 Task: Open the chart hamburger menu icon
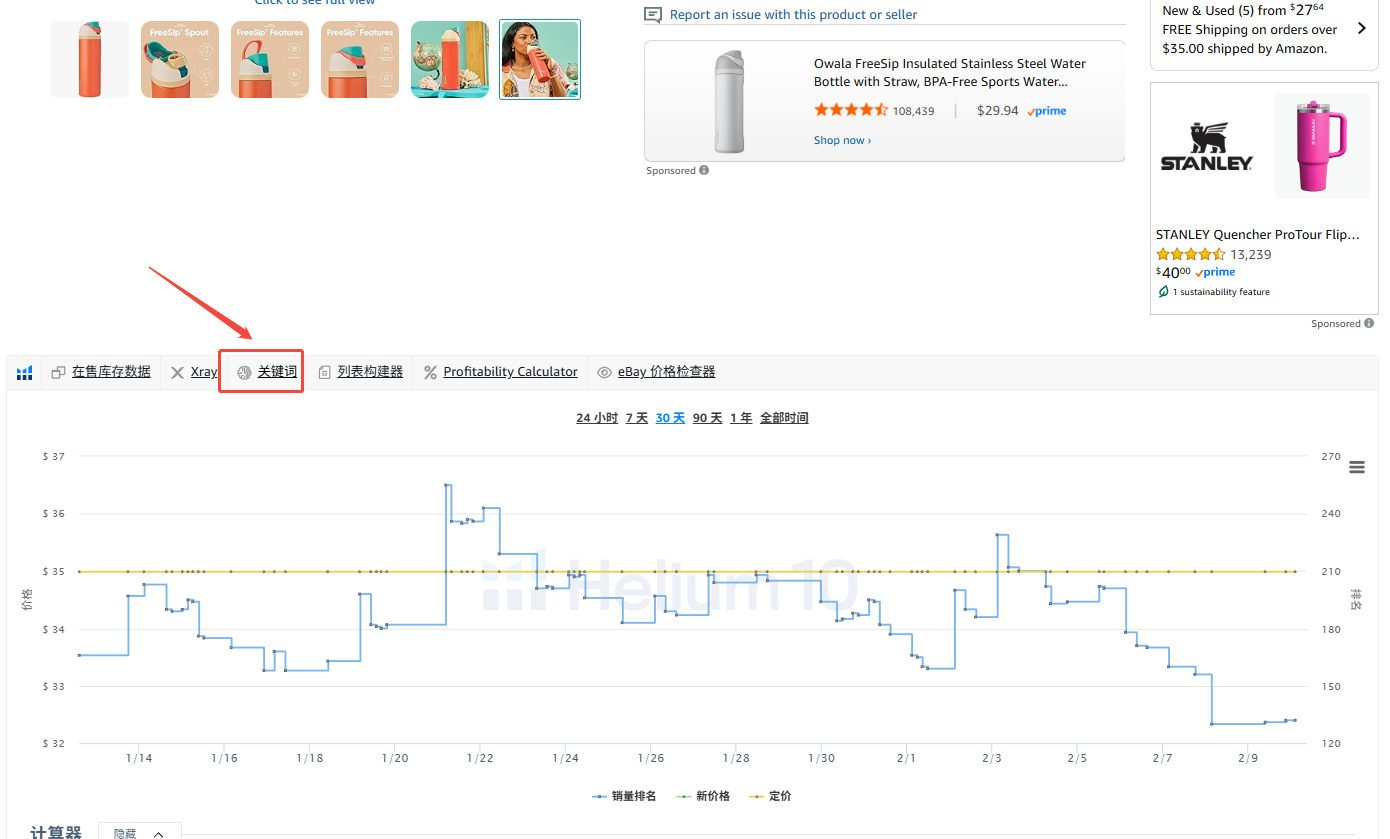(1357, 467)
